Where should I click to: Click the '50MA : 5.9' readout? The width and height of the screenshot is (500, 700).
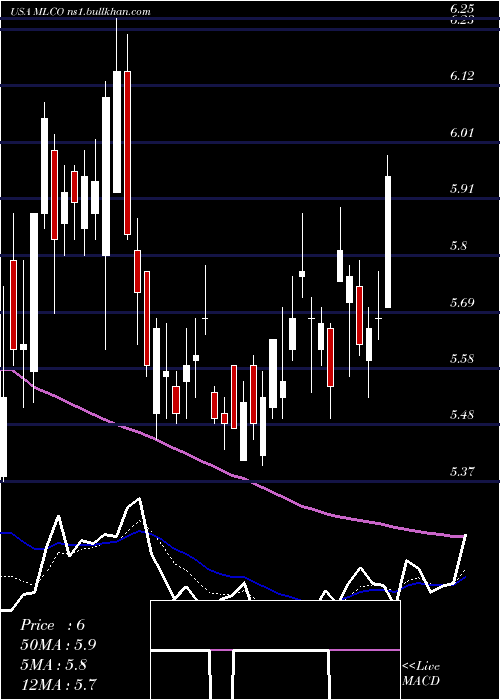(58, 645)
